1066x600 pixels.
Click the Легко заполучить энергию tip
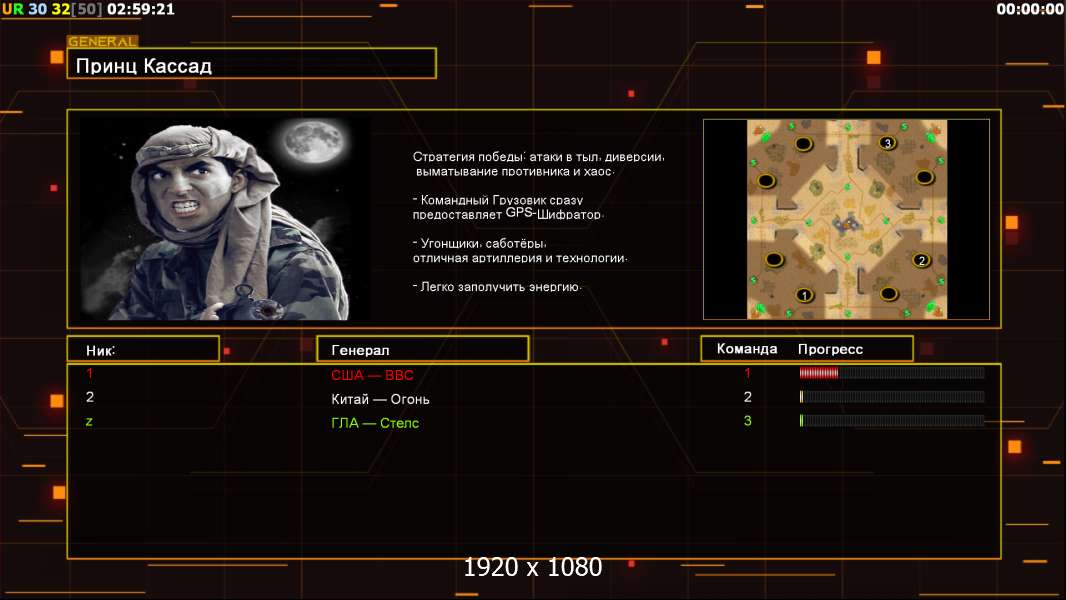pos(496,287)
